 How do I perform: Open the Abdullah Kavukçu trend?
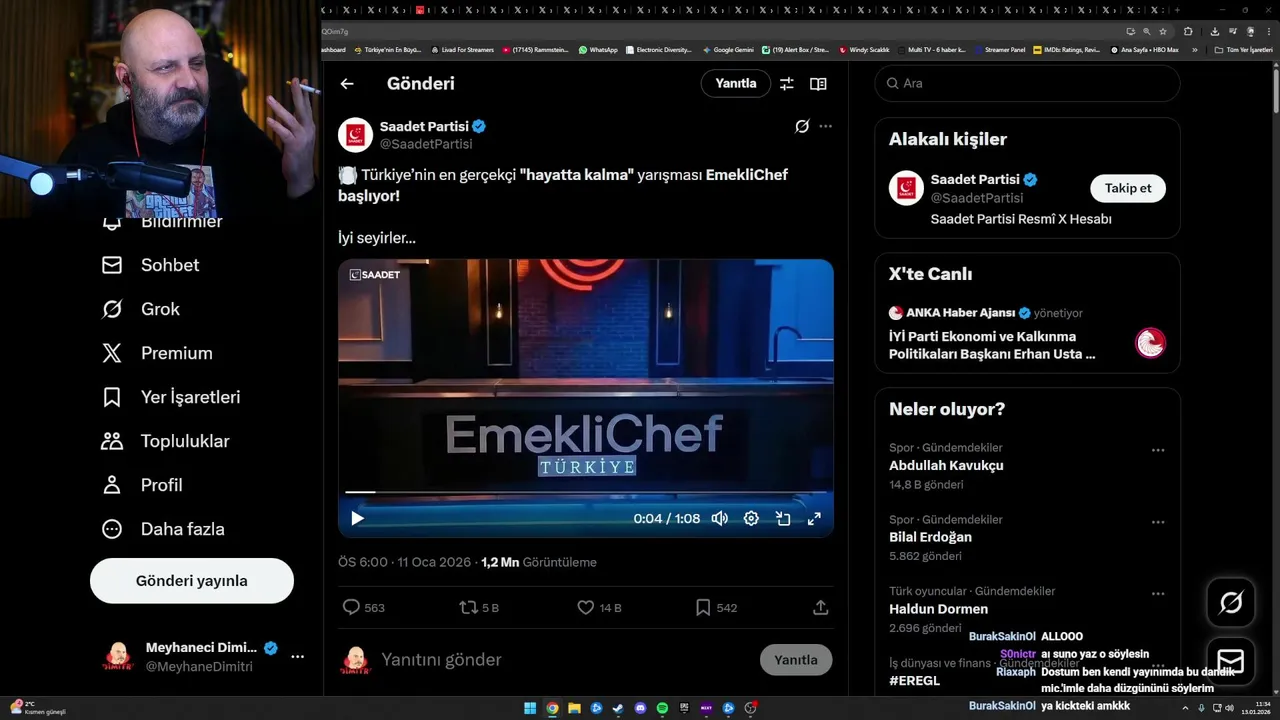(x=946, y=465)
